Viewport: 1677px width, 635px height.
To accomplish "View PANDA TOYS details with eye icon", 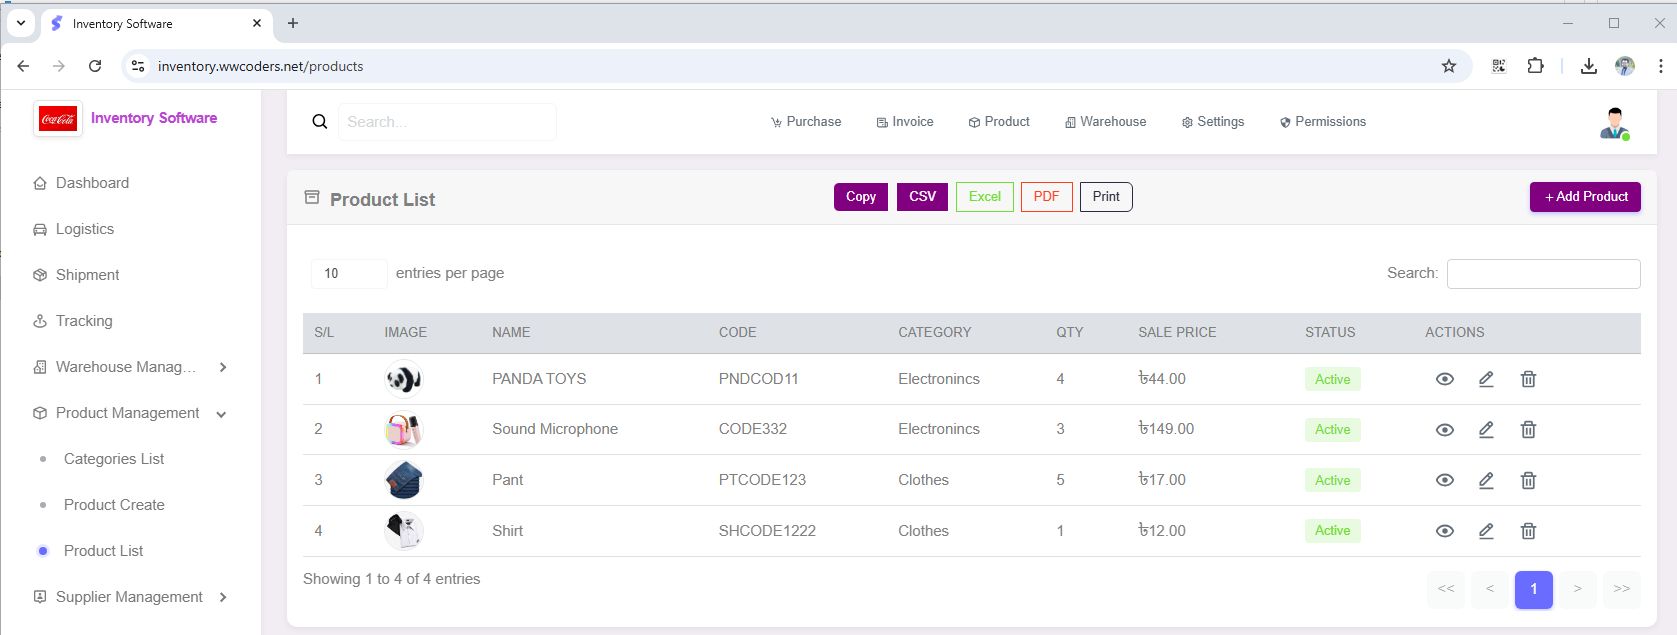I will (x=1444, y=379).
